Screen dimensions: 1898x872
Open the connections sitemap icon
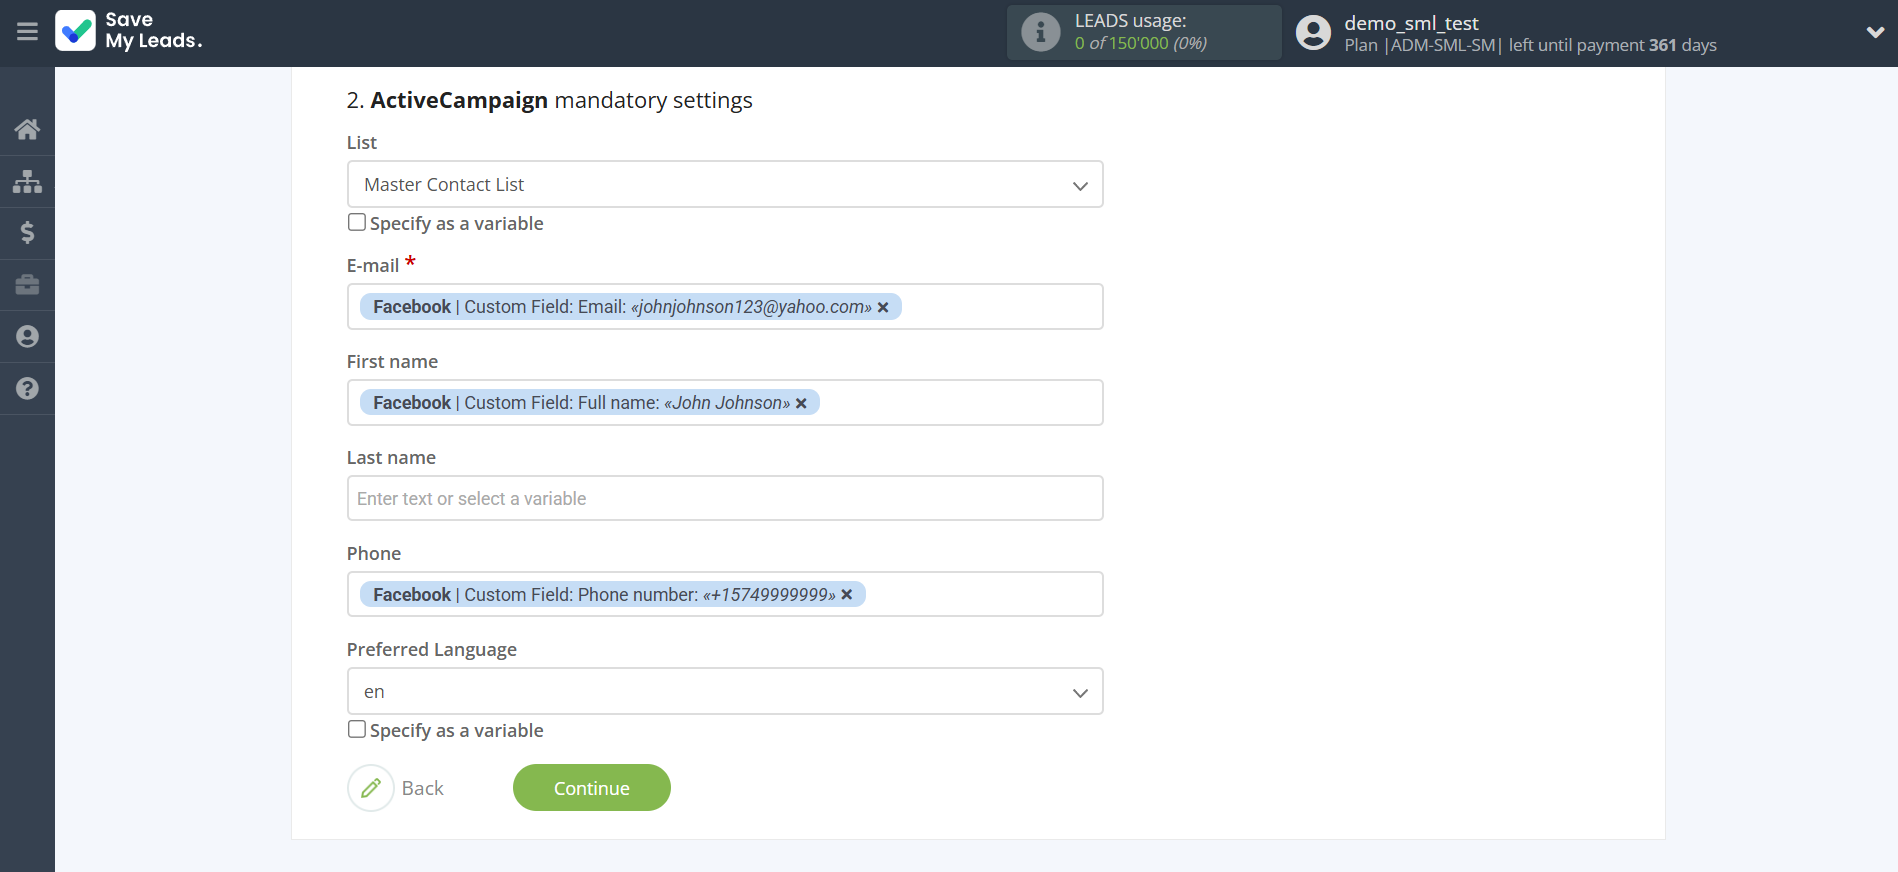[27, 181]
